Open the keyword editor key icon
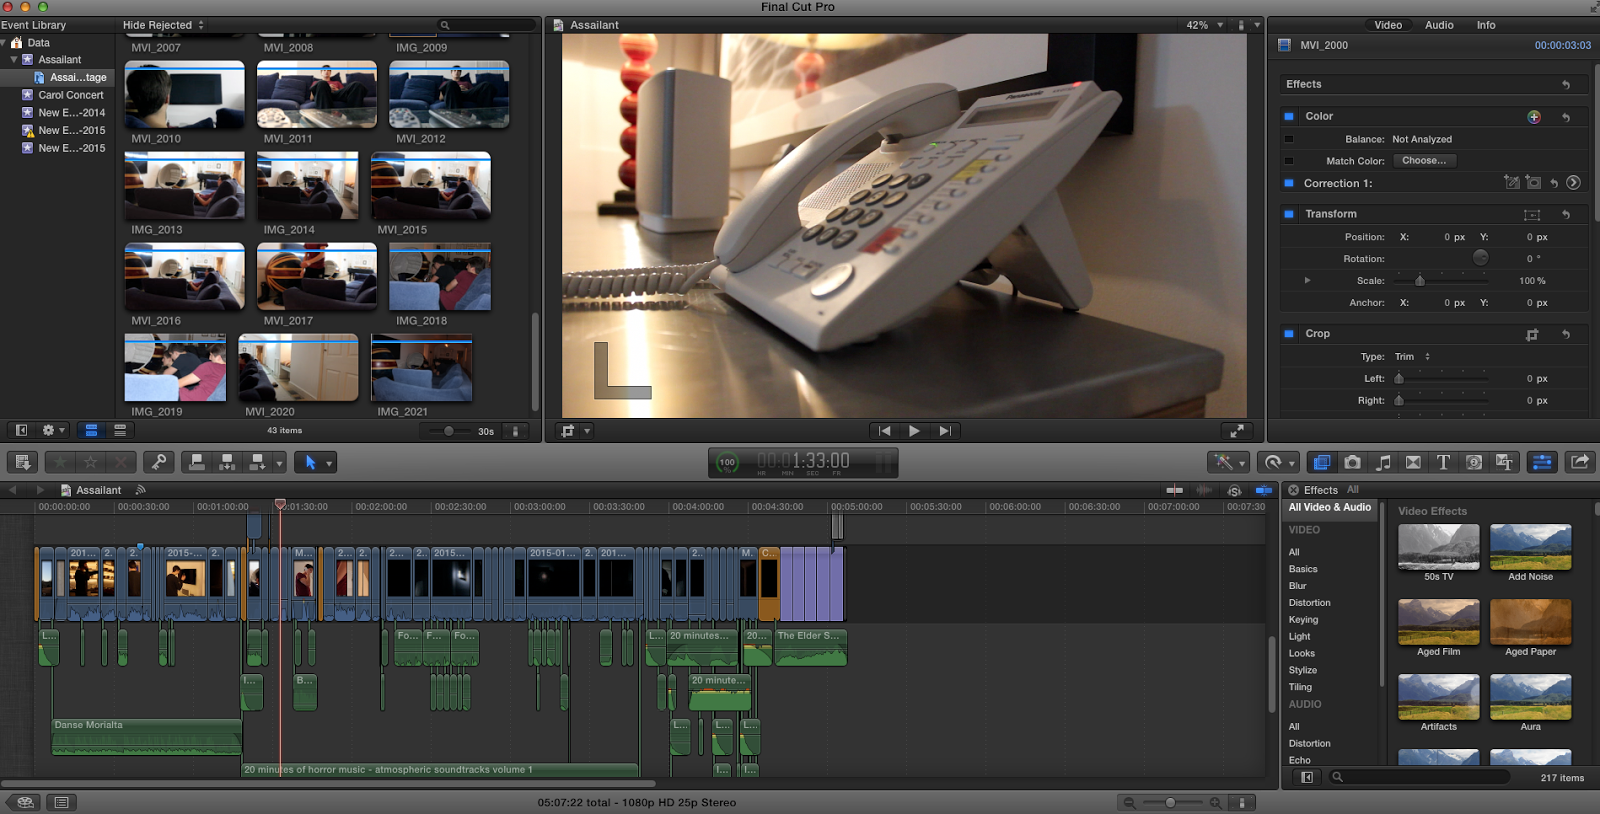 click(x=158, y=462)
